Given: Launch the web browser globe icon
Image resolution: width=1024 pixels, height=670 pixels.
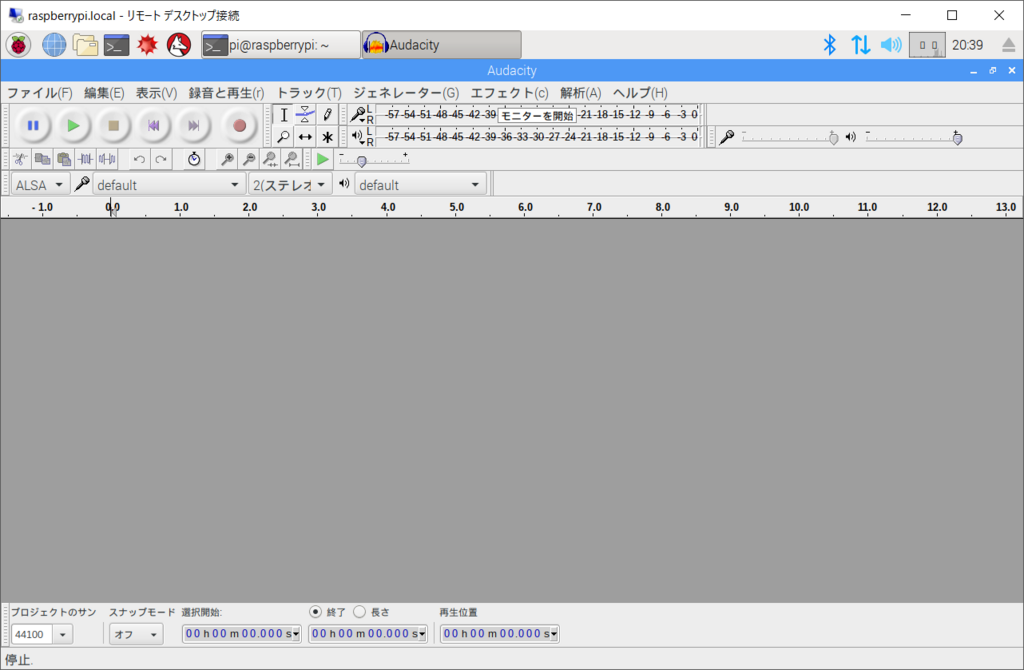Looking at the screenshot, I should 54,45.
